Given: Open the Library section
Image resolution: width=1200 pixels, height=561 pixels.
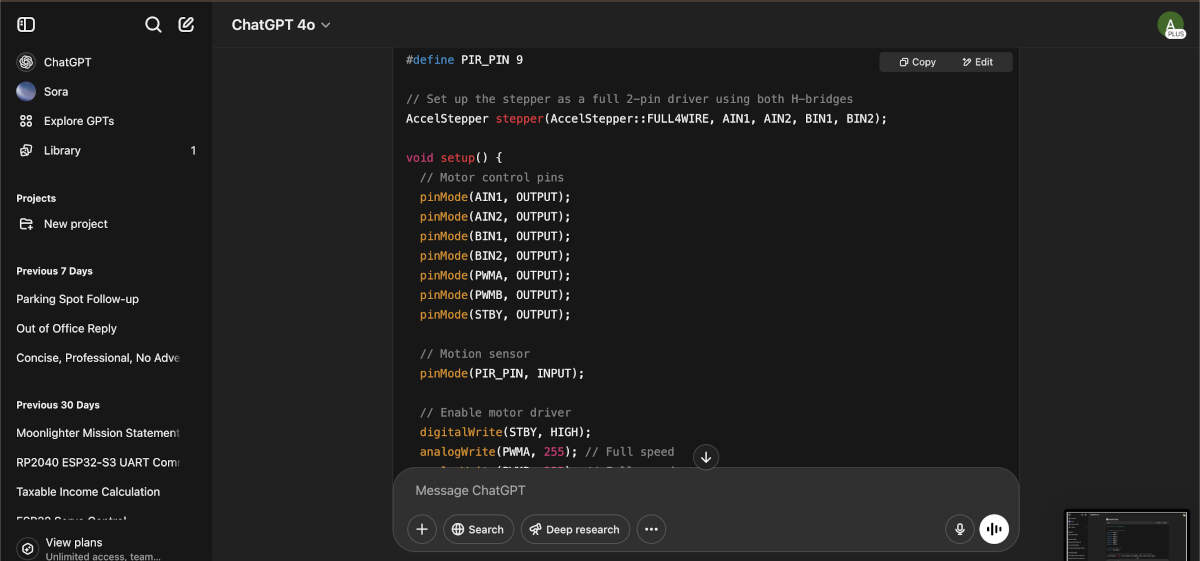Looking at the screenshot, I should 106,150.
